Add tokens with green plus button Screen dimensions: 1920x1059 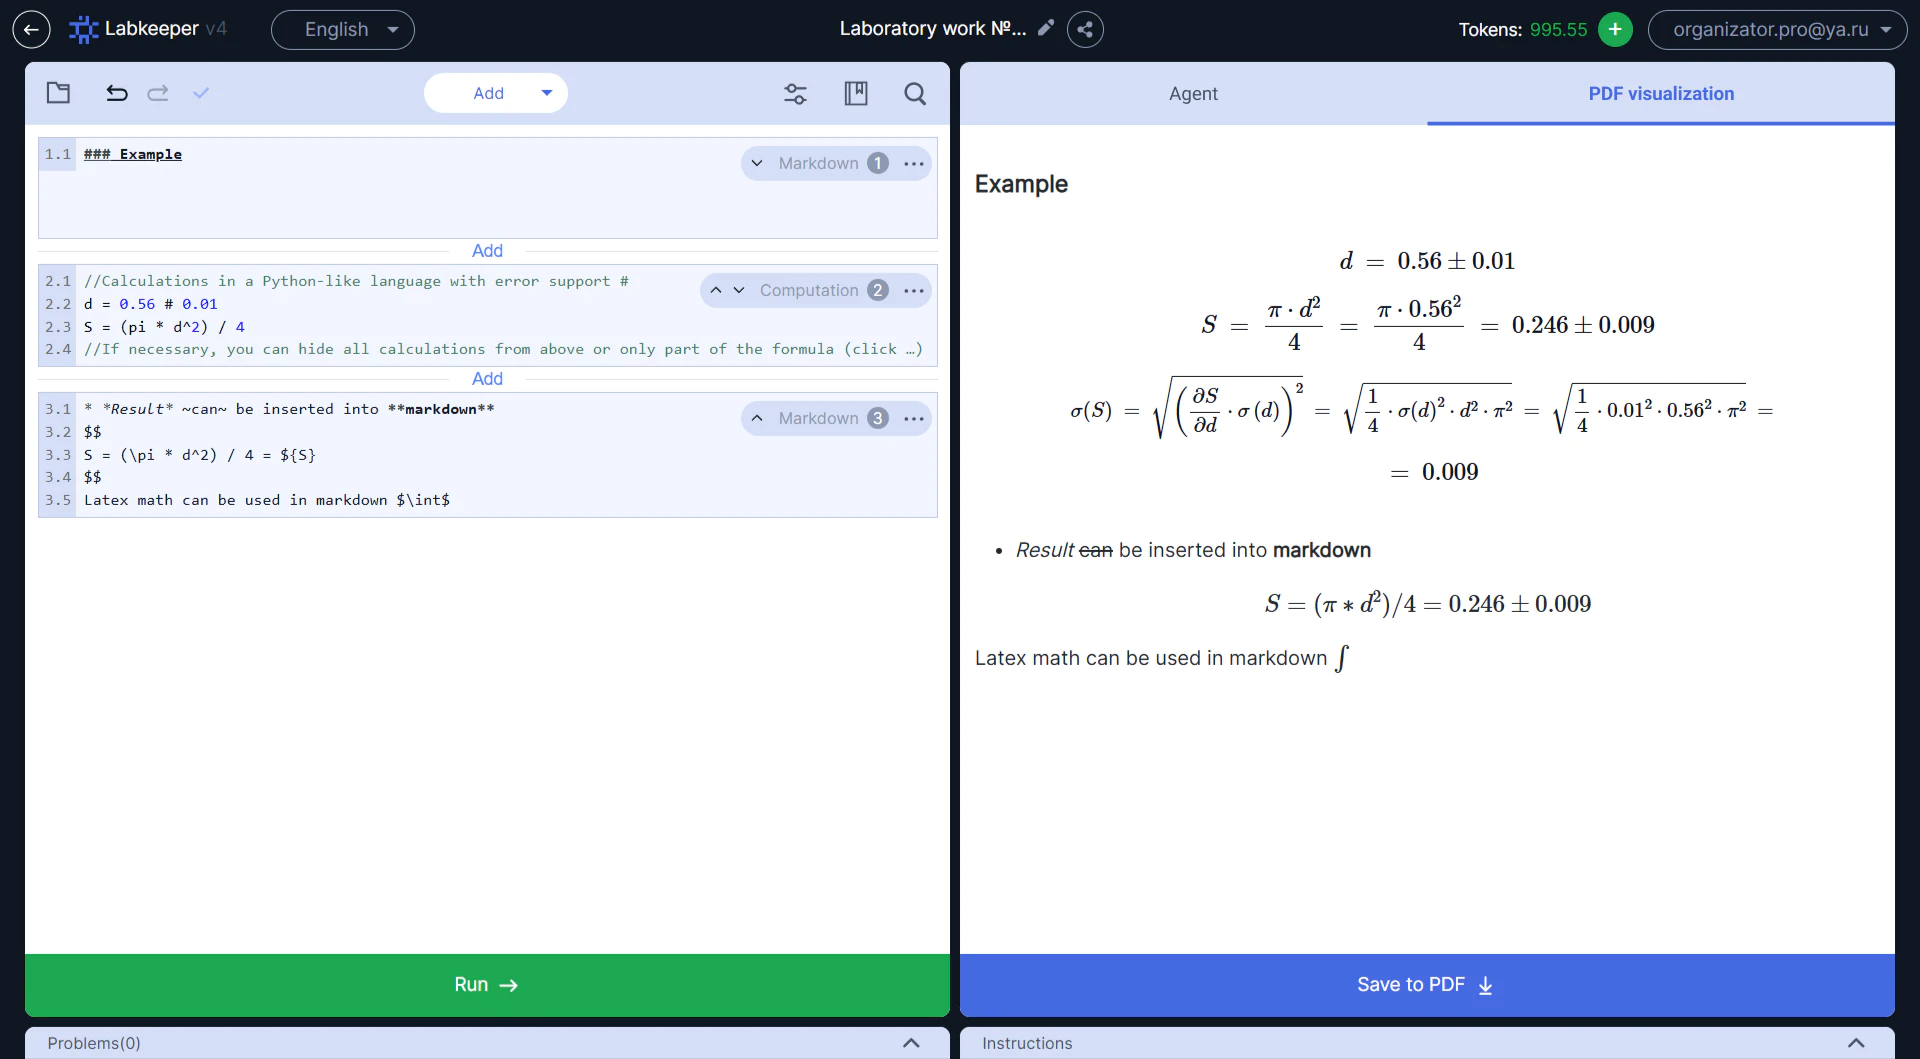tap(1615, 29)
